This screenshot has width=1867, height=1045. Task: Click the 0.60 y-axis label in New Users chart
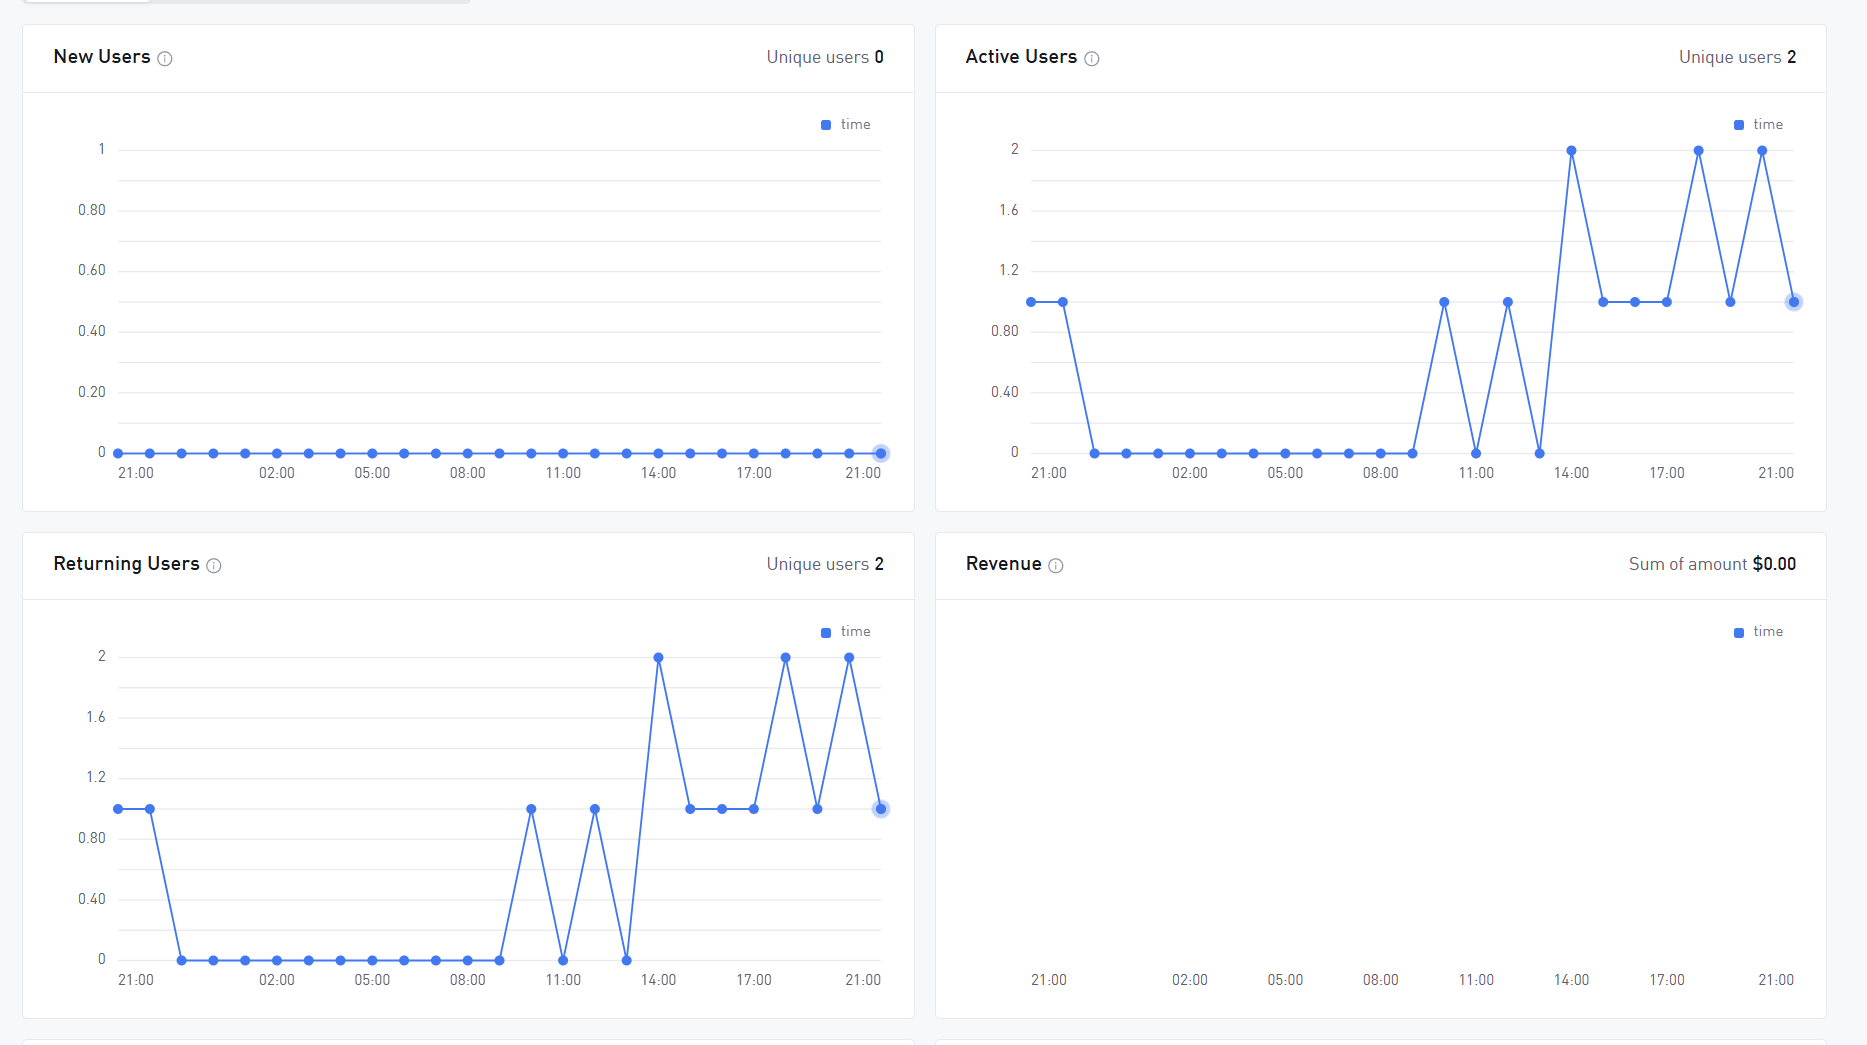pyautogui.click(x=92, y=270)
